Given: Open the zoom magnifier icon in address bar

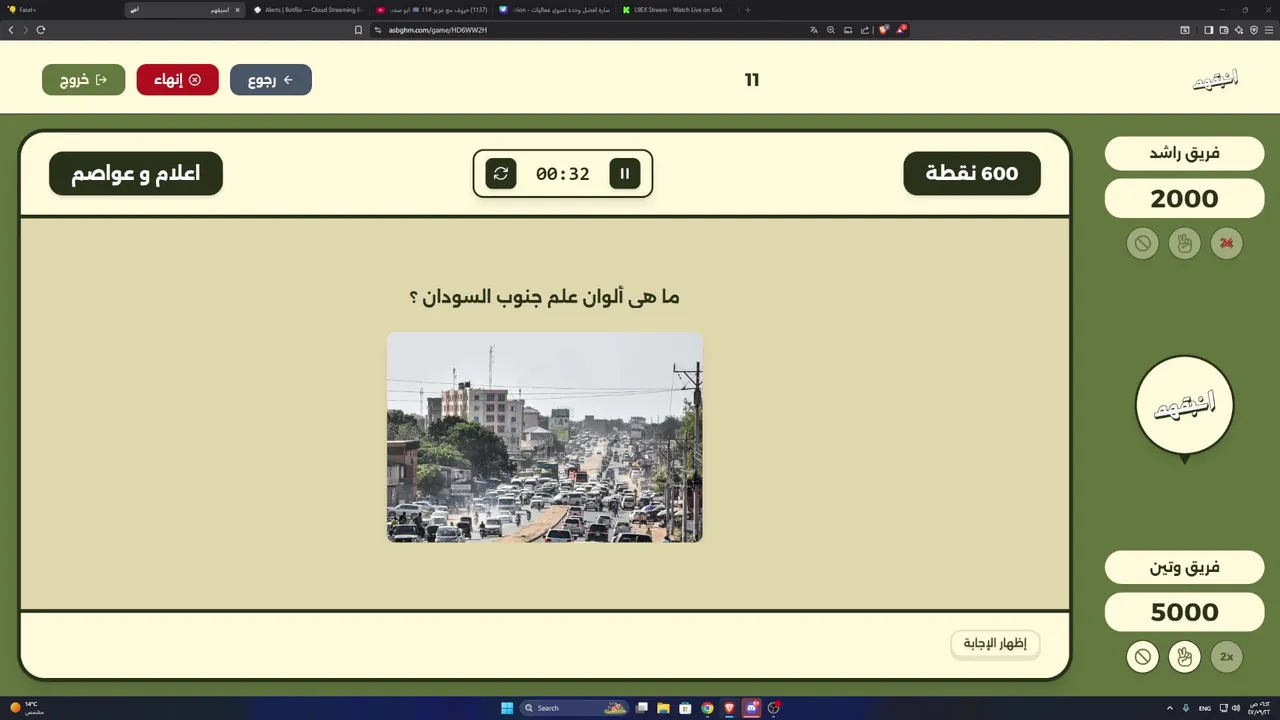Looking at the screenshot, I should coord(830,30).
